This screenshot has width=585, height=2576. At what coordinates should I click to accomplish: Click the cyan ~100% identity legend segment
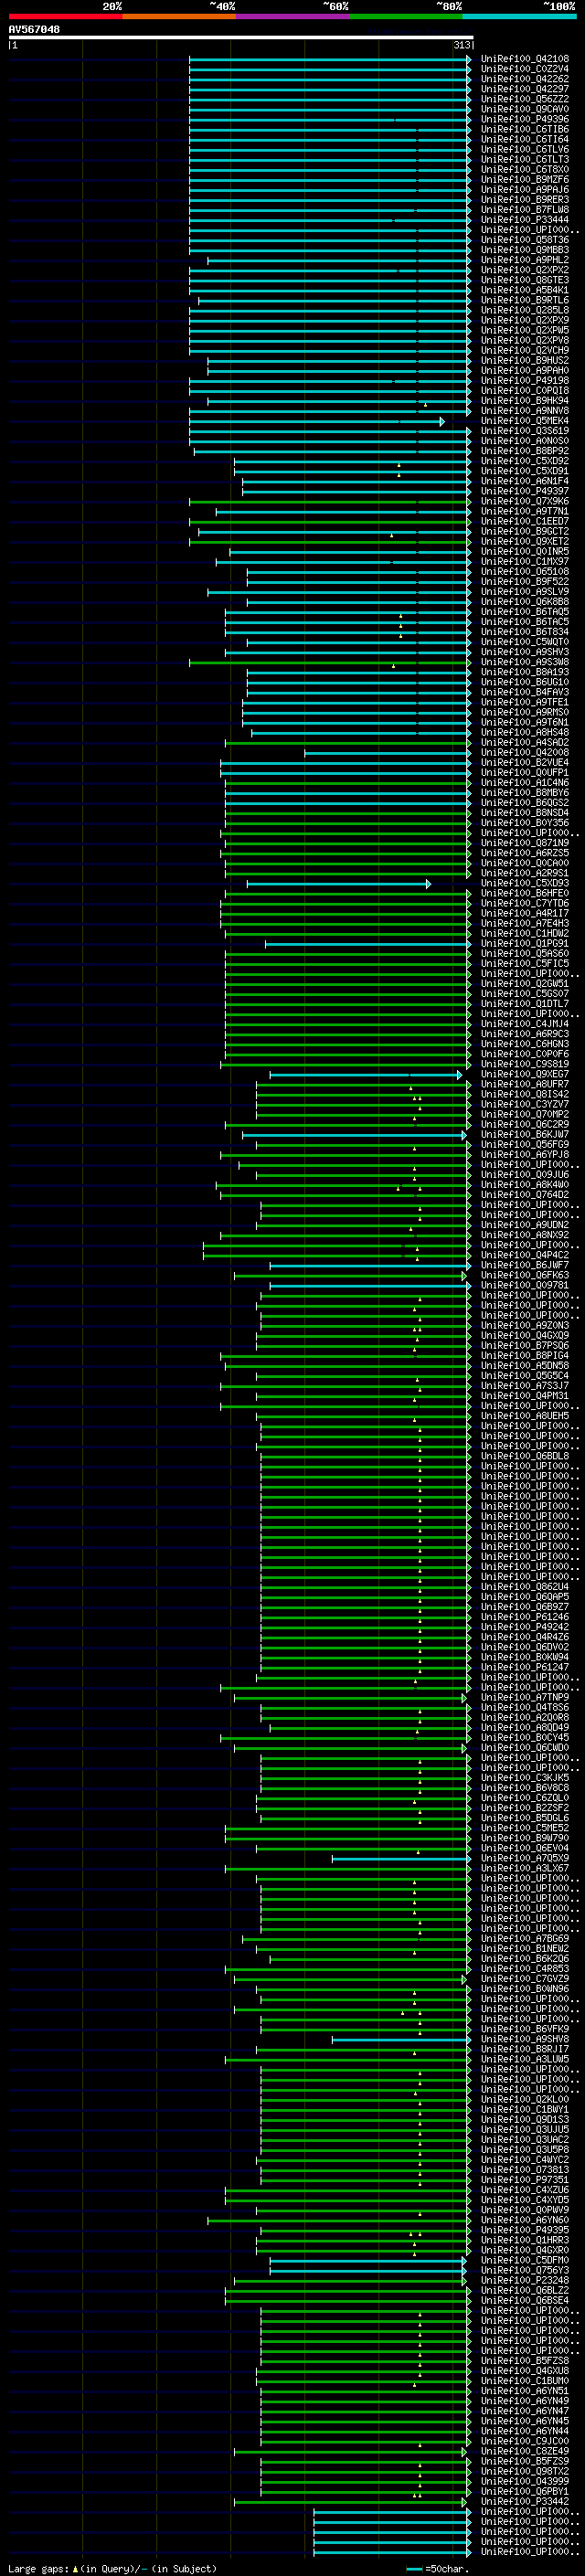click(520, 16)
